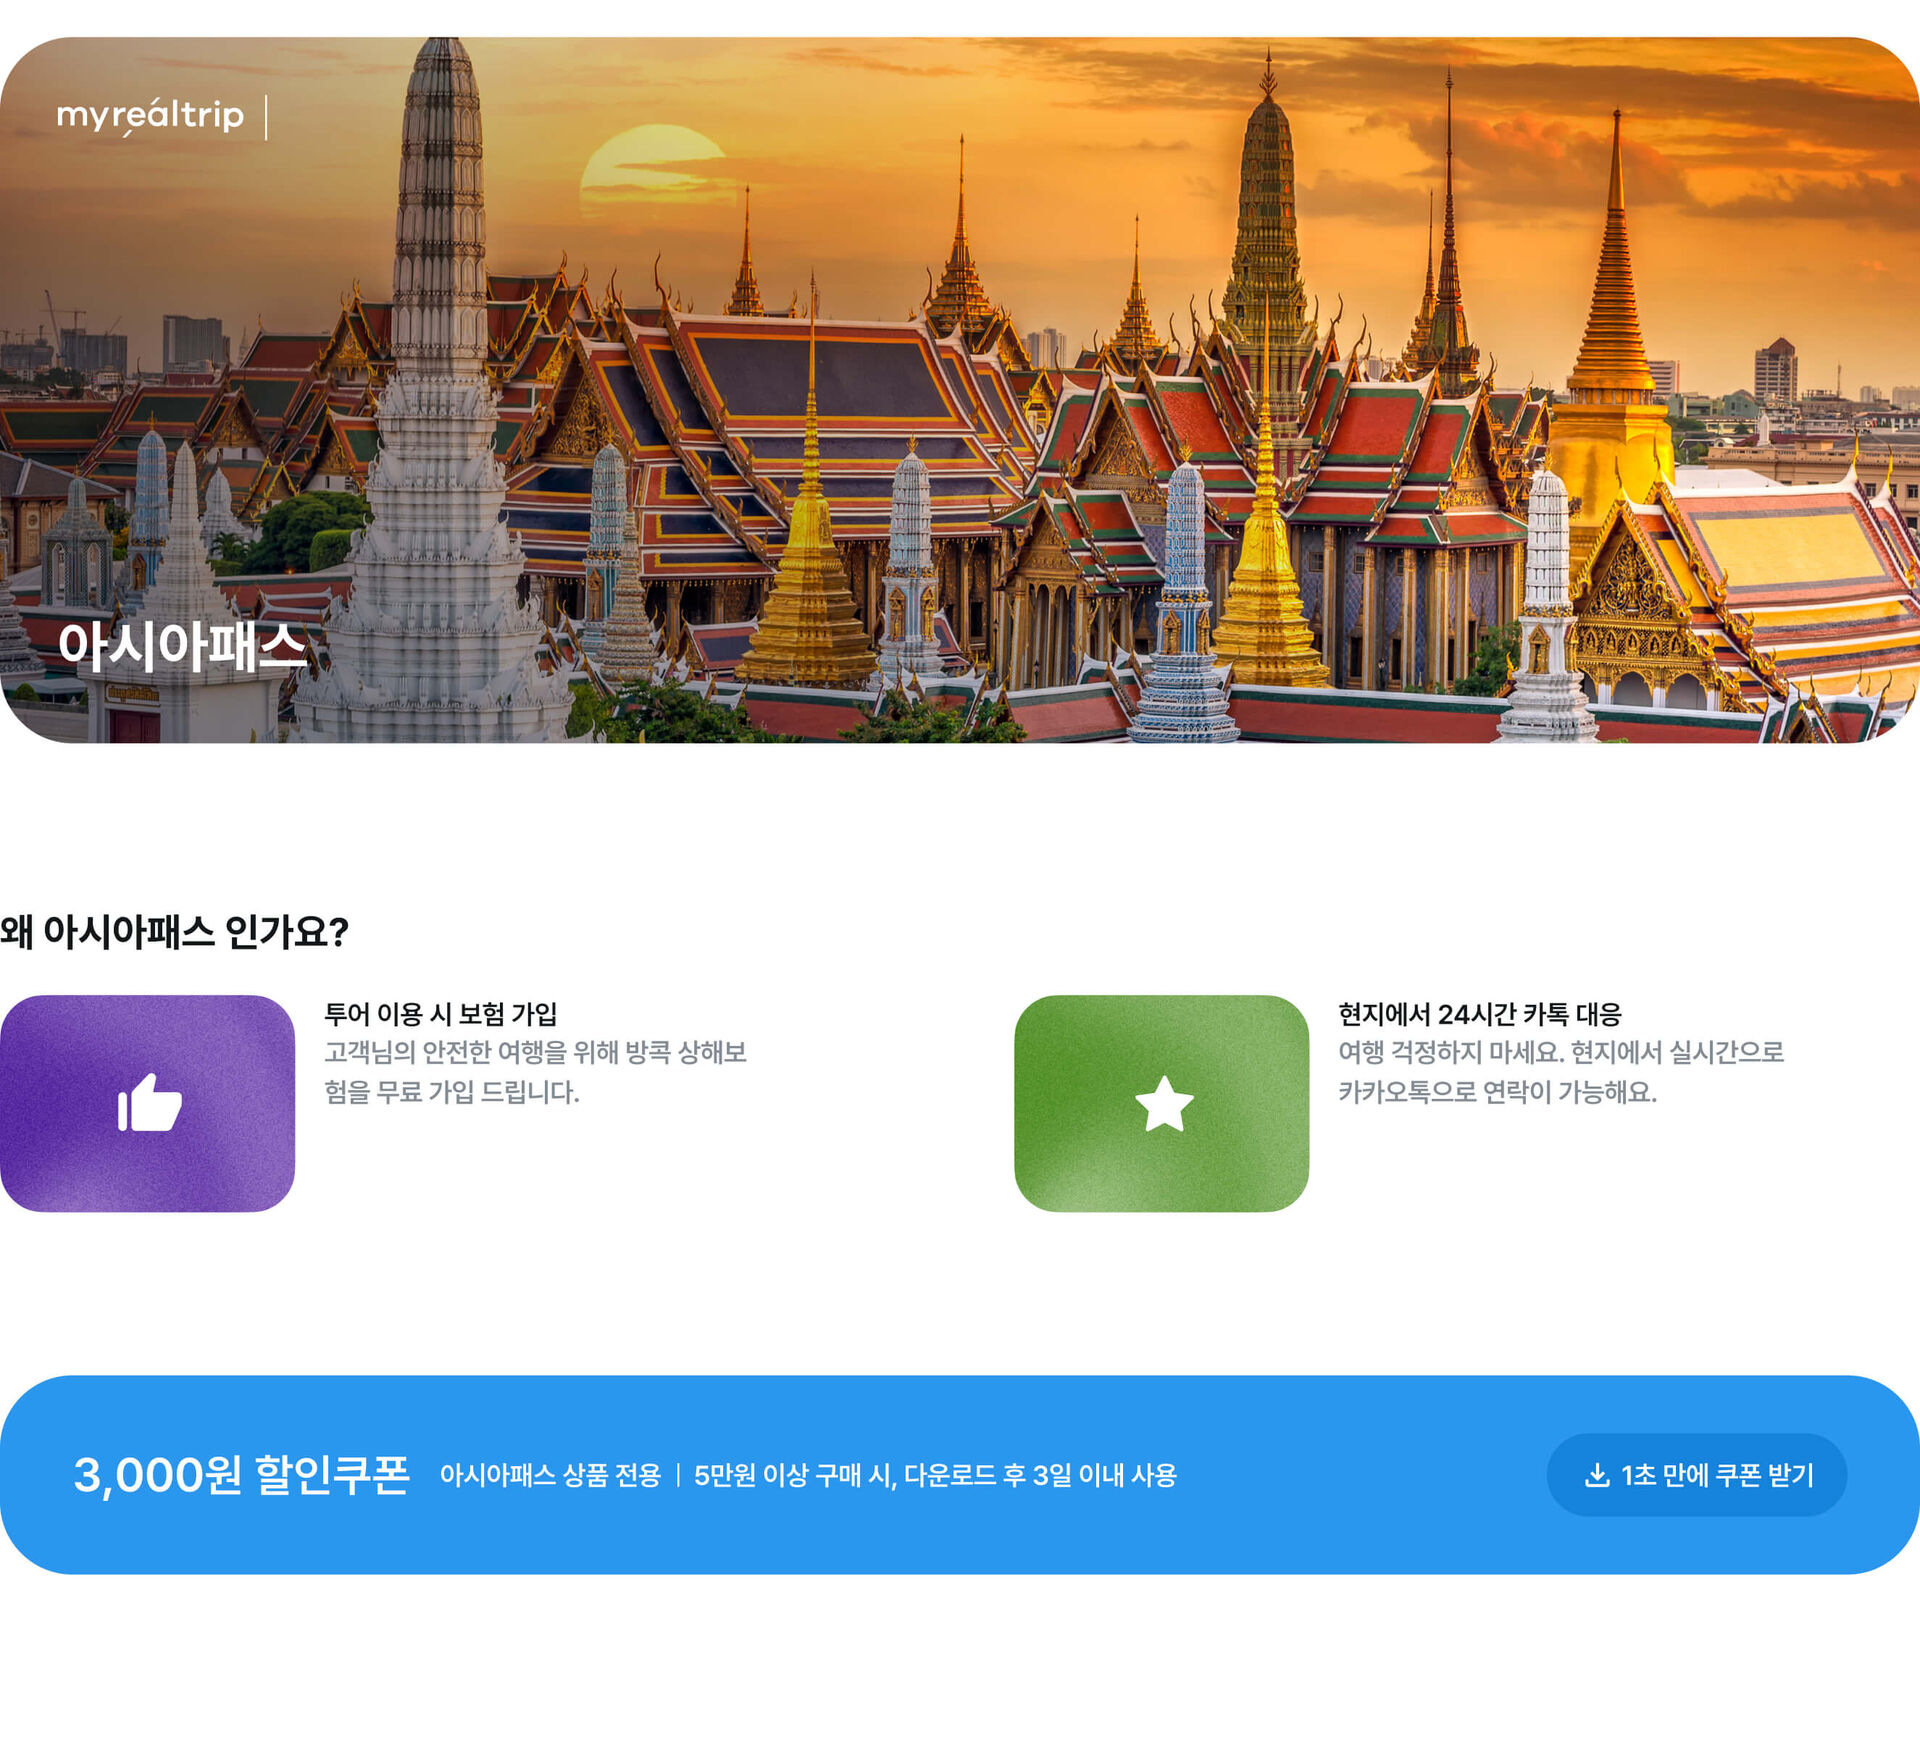Click the 왜 아시아패스 인가요? heading
This screenshot has width=1920, height=1737.
pyautogui.click(x=174, y=932)
